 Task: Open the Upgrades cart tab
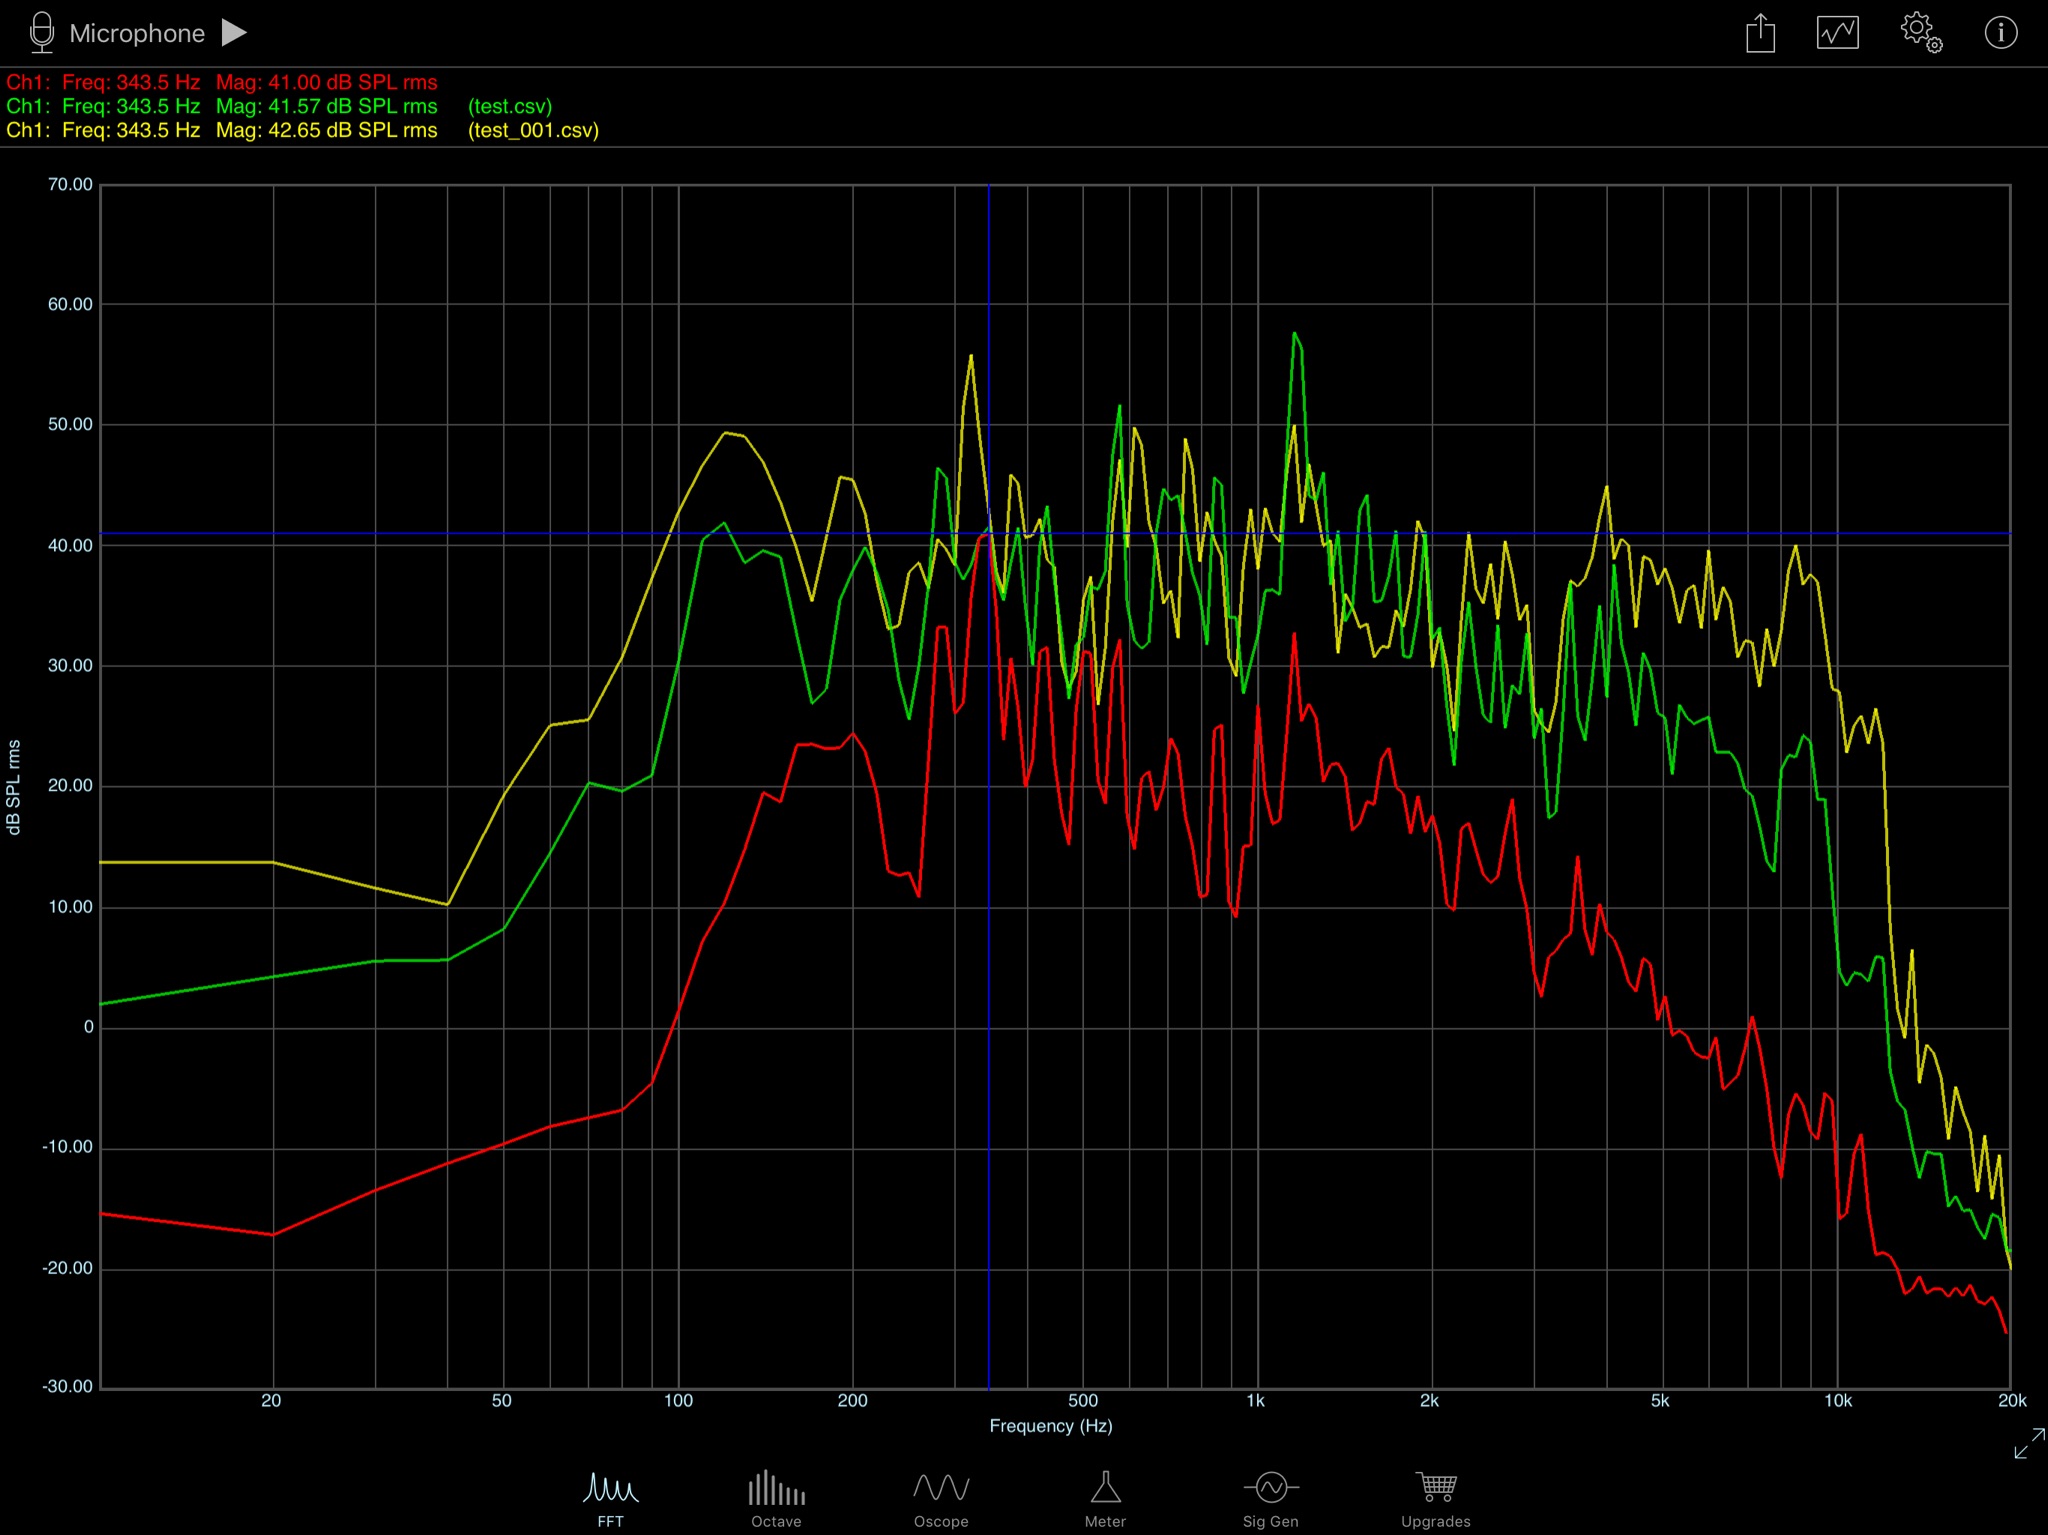coord(1436,1499)
